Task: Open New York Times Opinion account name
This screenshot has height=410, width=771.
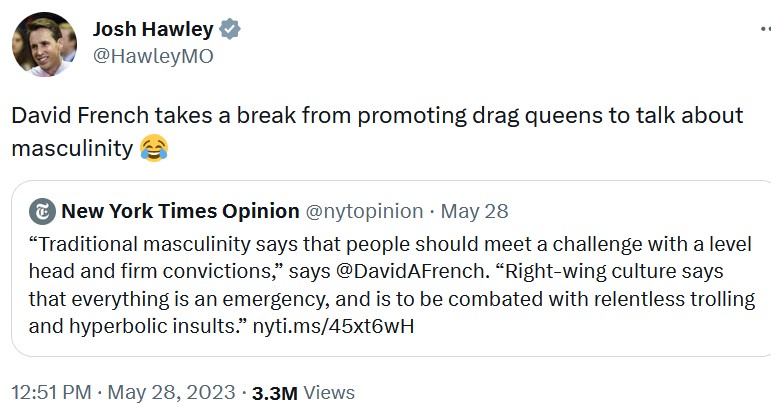Action: pos(180,211)
